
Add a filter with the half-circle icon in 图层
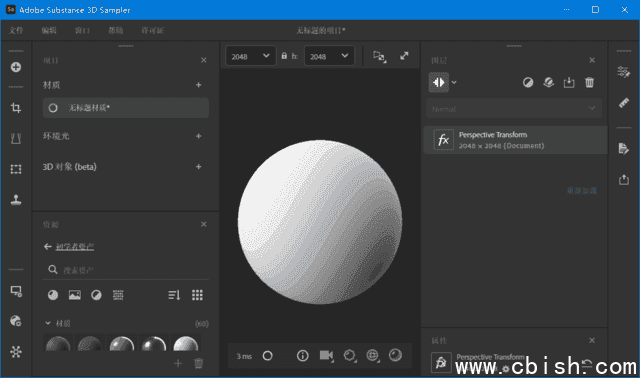click(x=528, y=83)
